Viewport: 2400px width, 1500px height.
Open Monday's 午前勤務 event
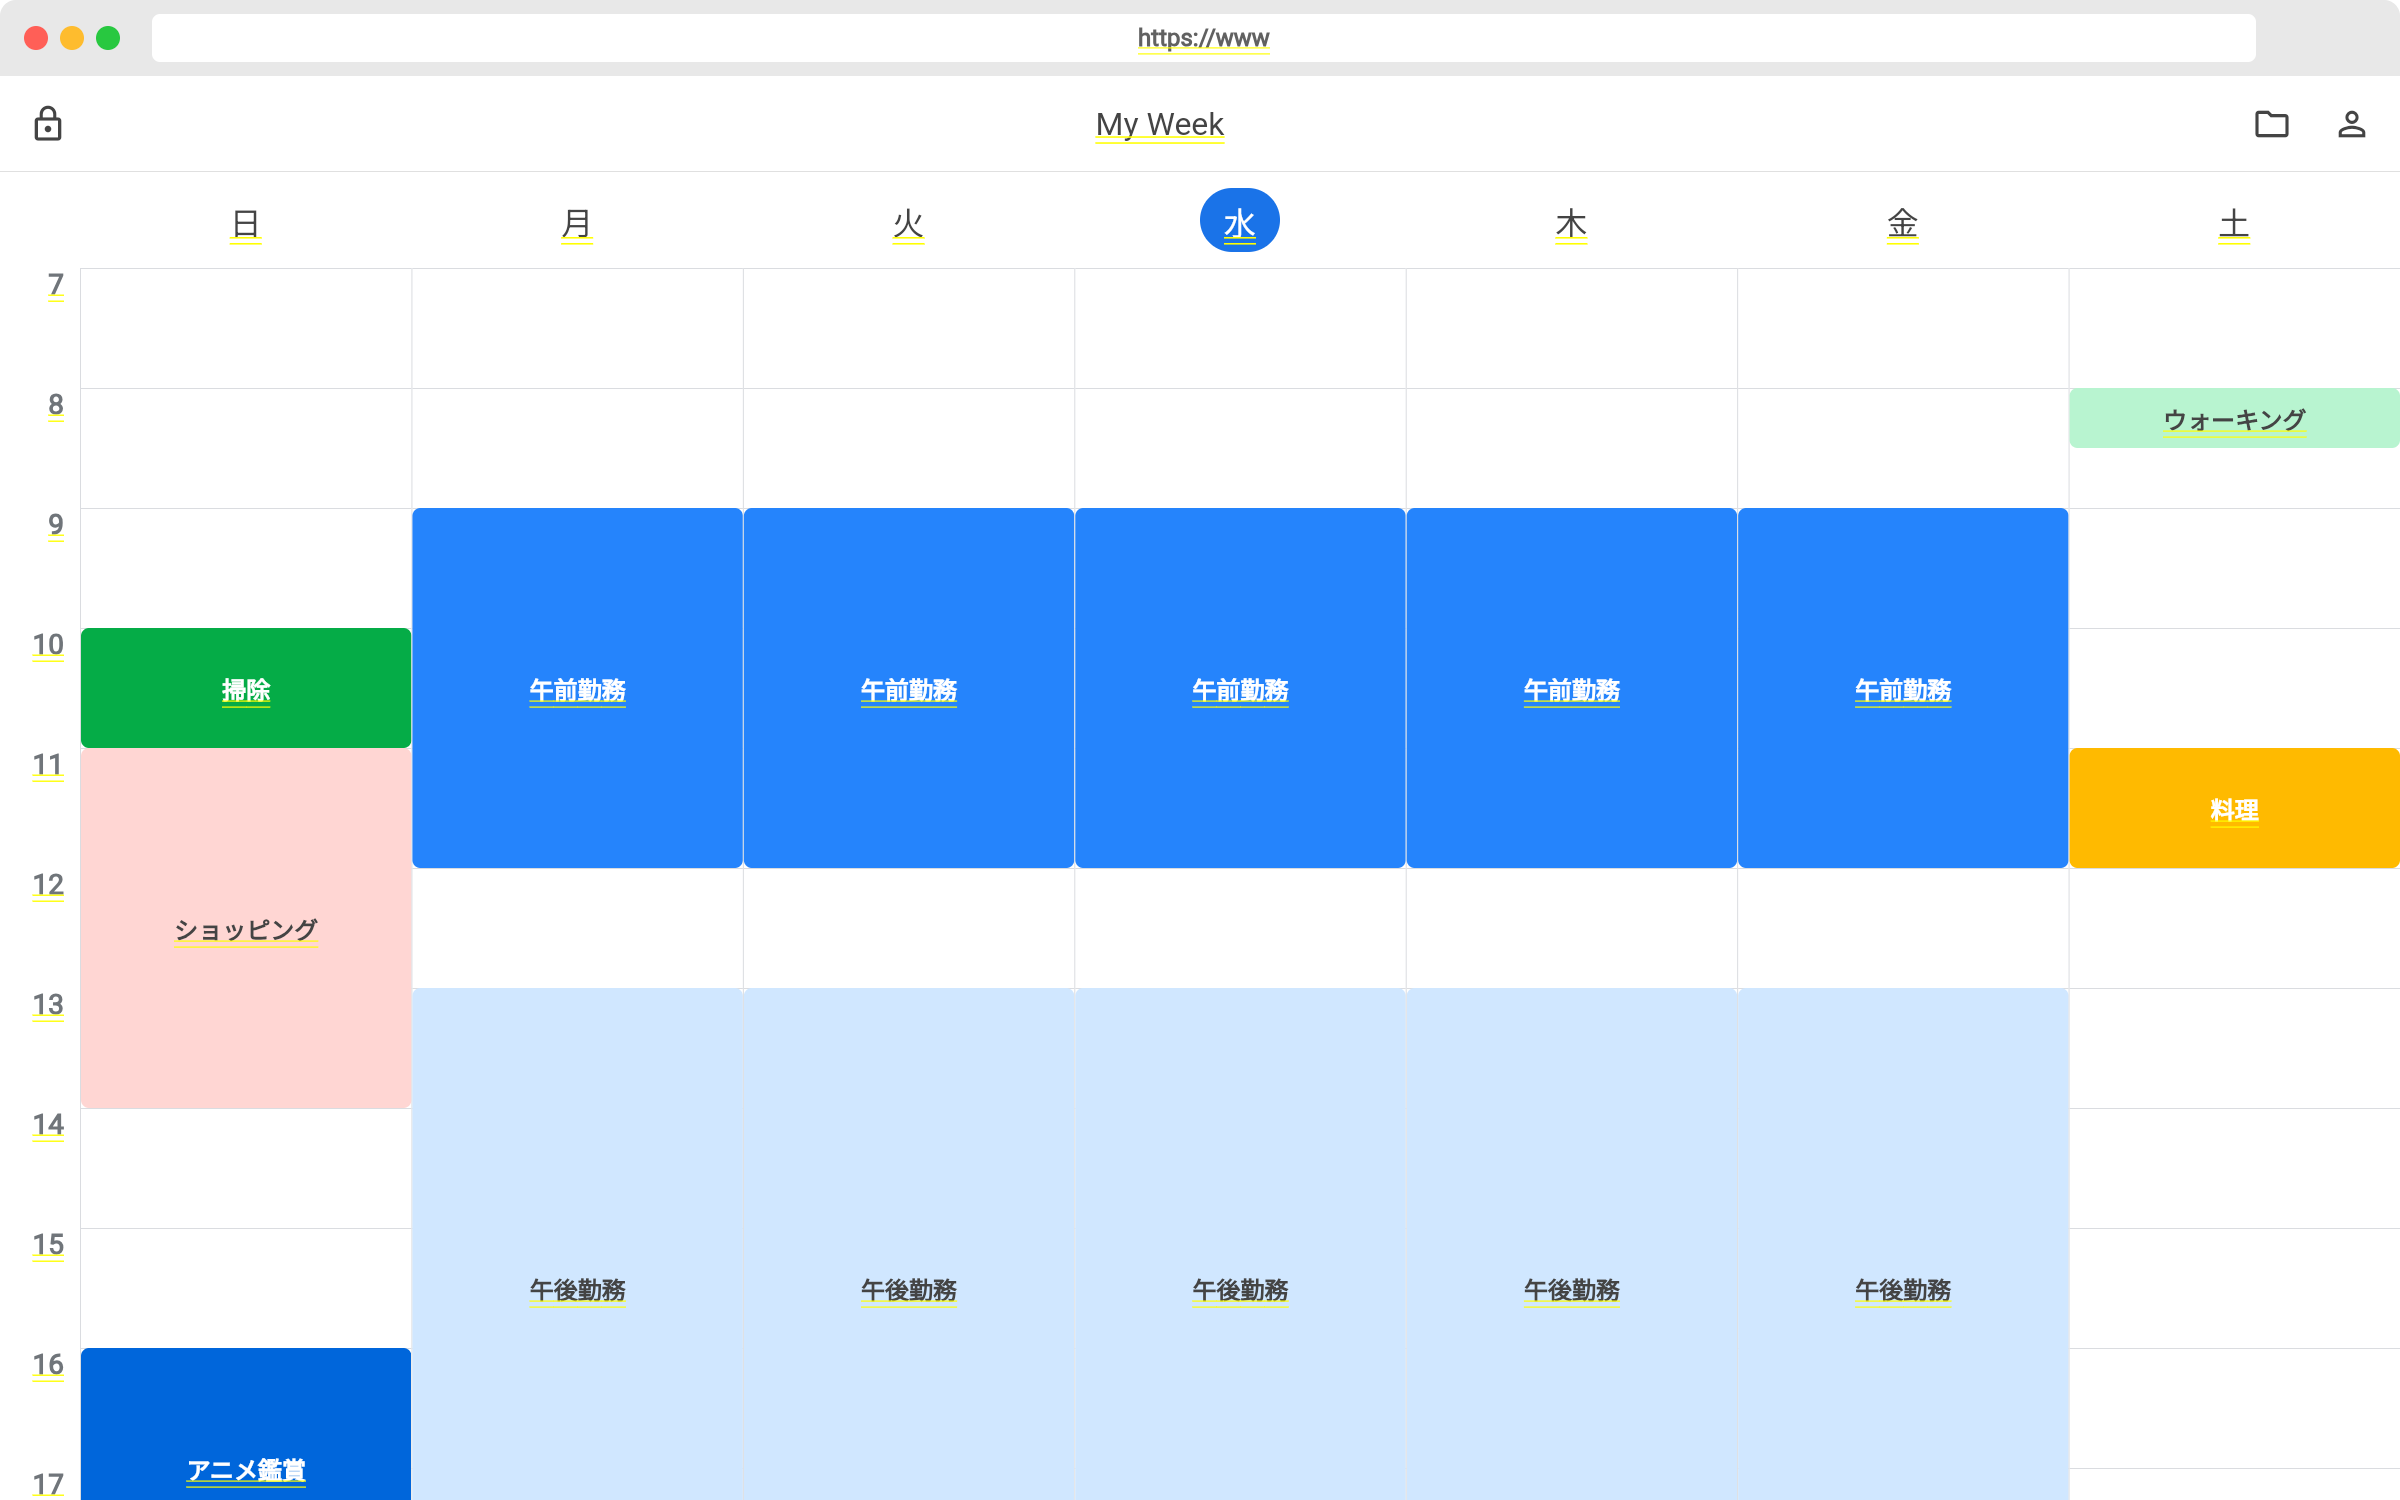577,688
